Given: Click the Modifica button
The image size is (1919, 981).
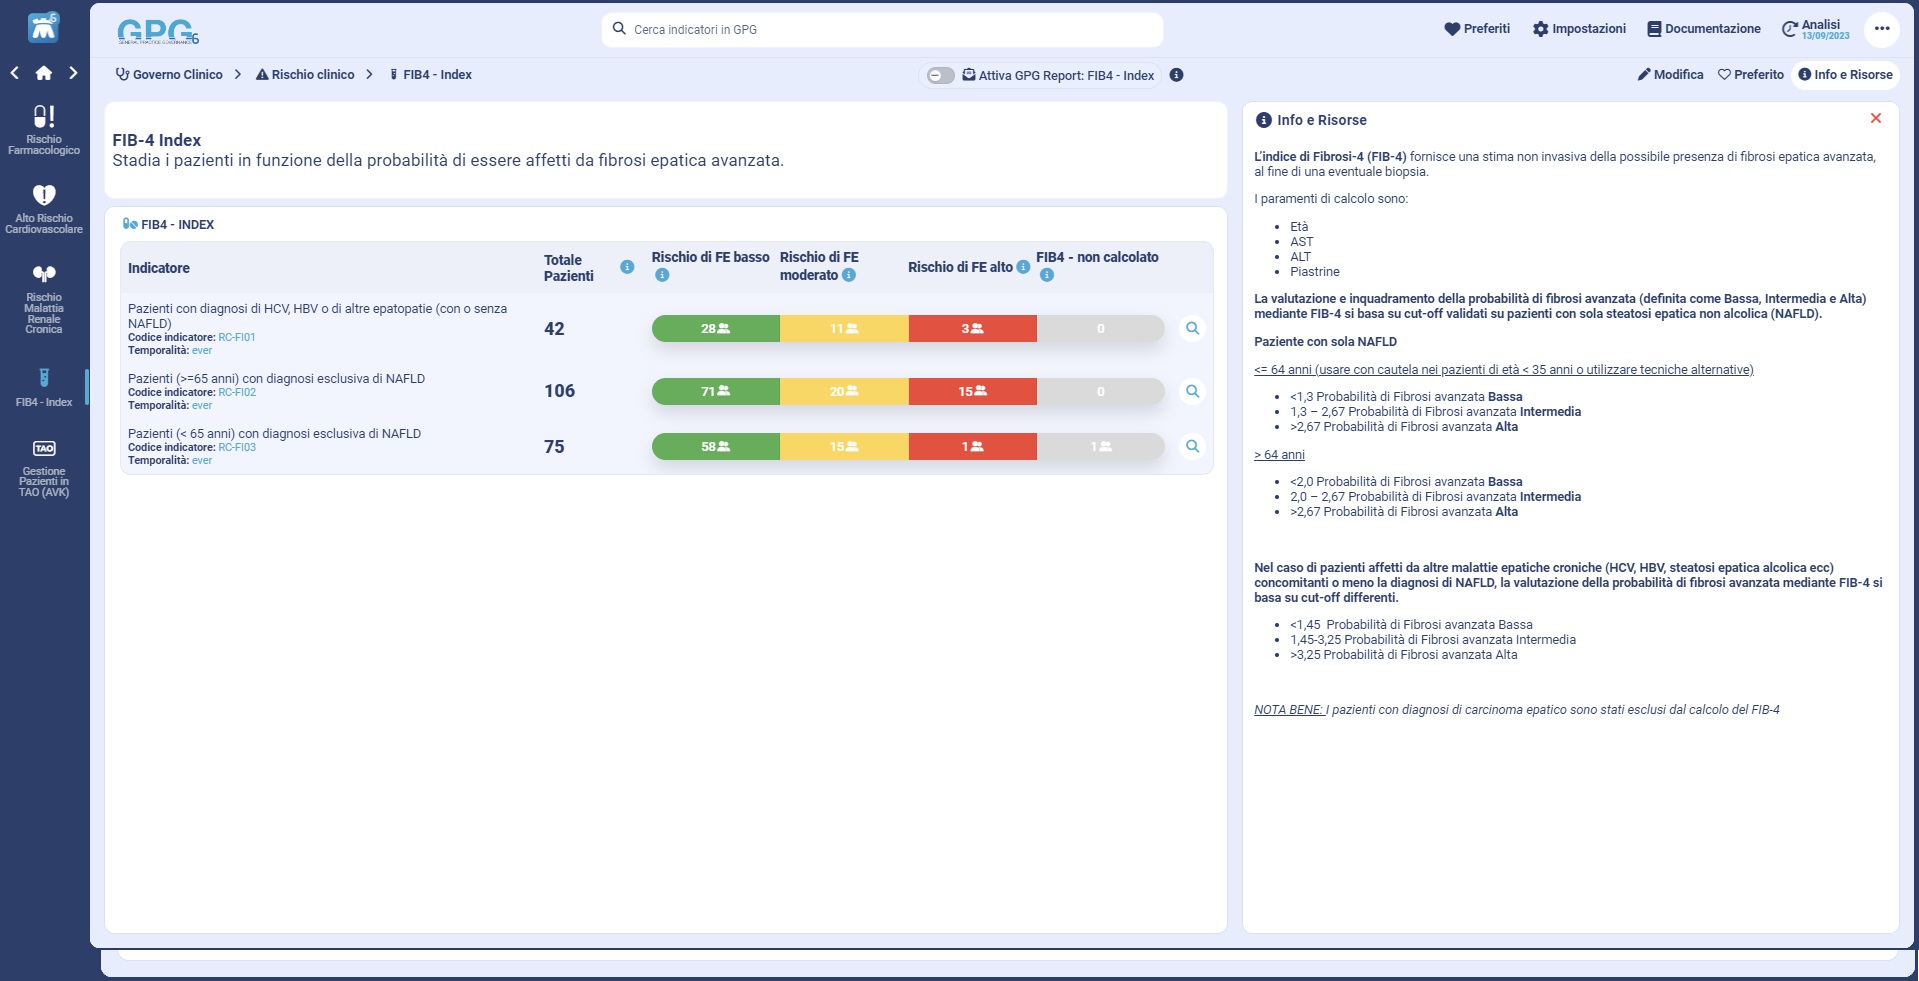Looking at the screenshot, I should (x=1670, y=75).
